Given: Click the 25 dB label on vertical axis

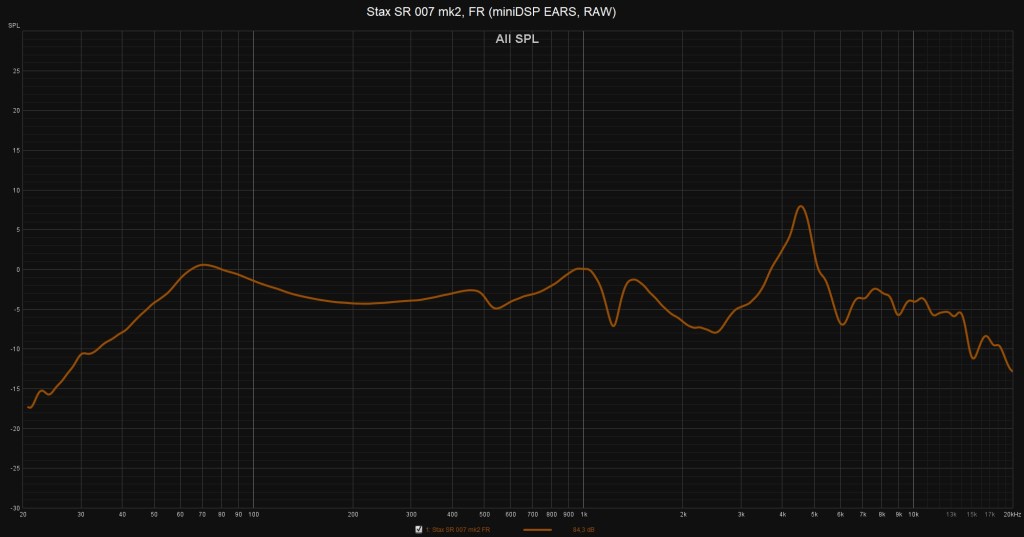Looking at the screenshot, I should [15, 71].
